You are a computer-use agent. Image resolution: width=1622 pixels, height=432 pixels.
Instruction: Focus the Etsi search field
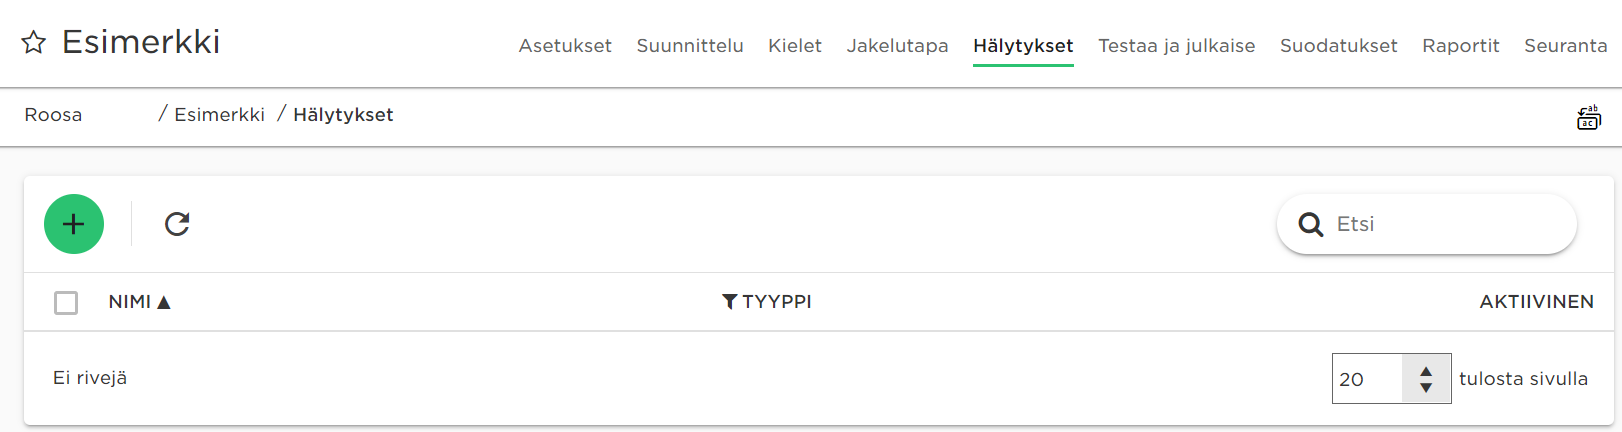[x=1427, y=224]
